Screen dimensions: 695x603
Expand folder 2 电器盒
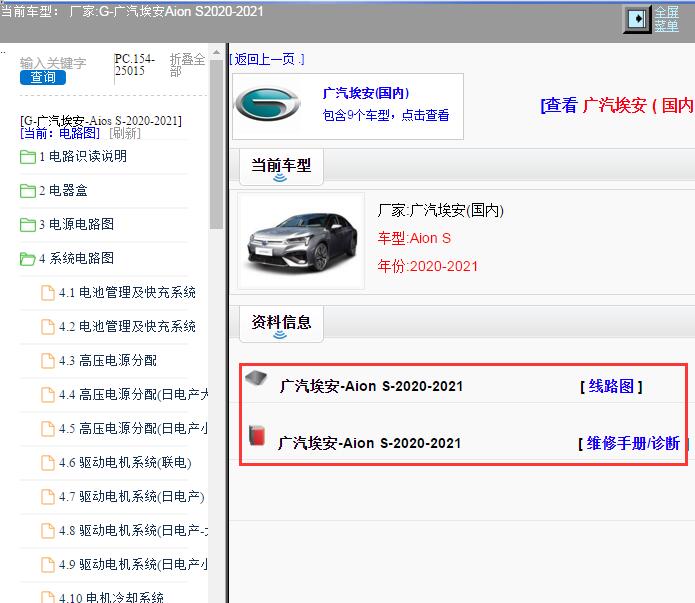63,190
